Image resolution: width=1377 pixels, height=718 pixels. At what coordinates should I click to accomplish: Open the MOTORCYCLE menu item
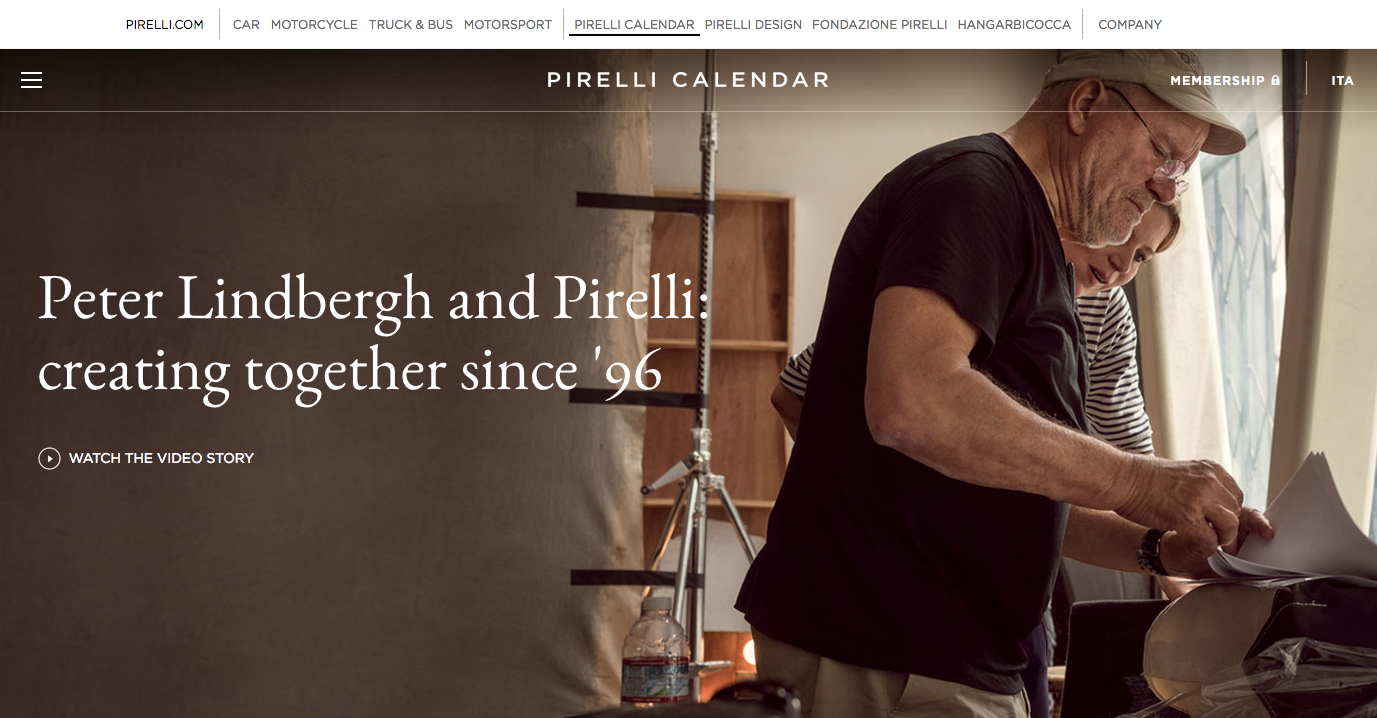(314, 24)
